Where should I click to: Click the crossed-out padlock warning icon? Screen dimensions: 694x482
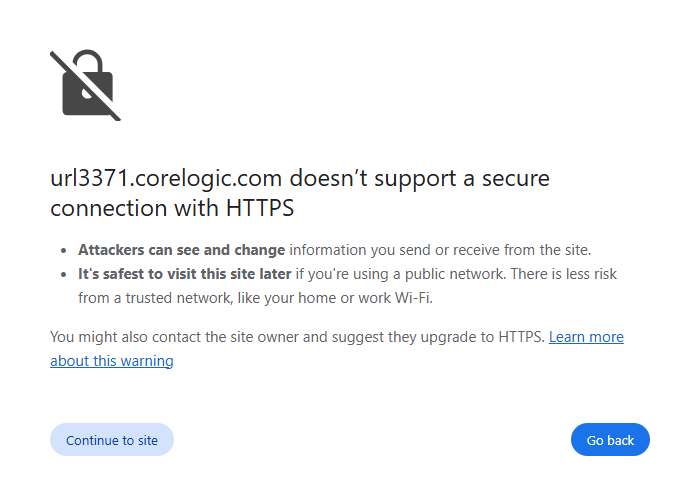[x=85, y=85]
